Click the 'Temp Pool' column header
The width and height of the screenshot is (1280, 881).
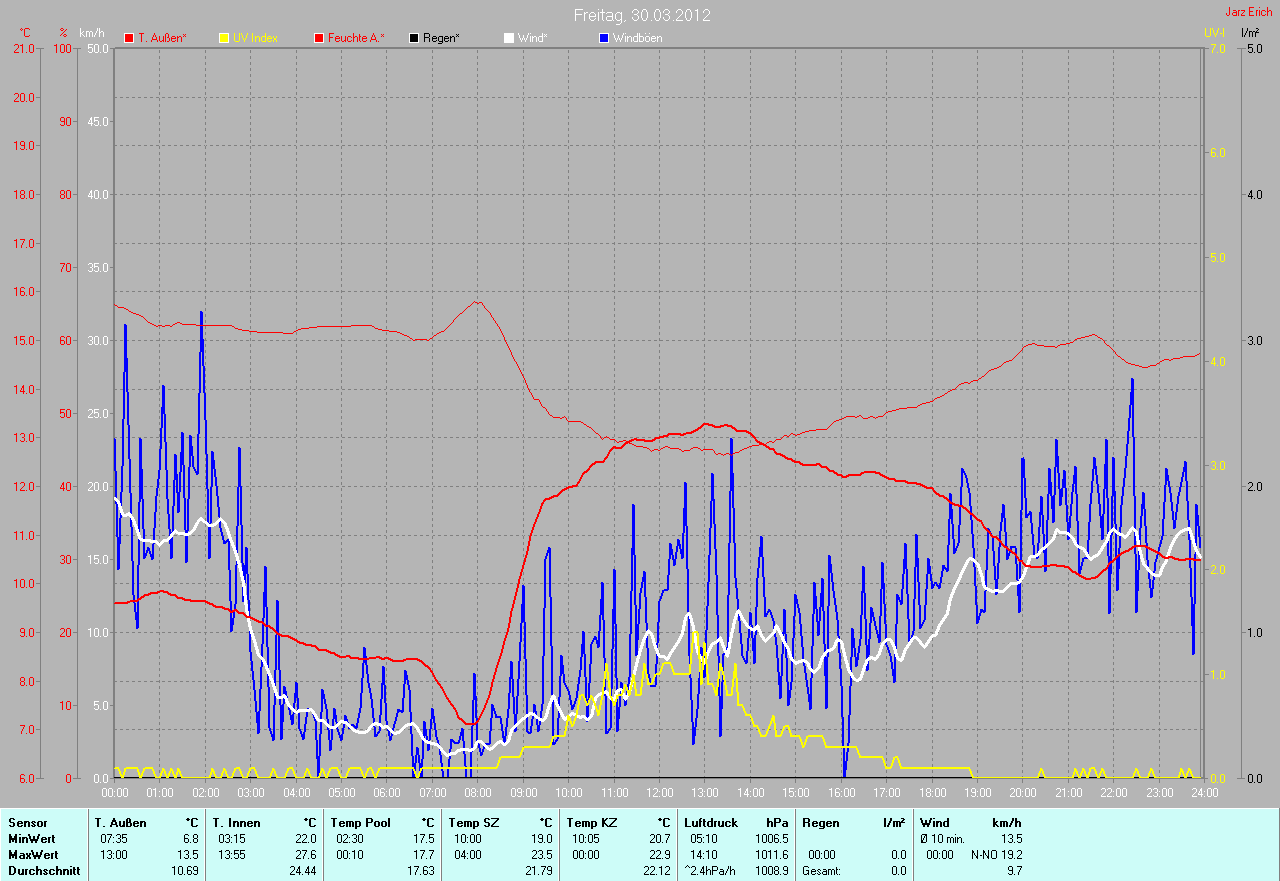pos(360,823)
